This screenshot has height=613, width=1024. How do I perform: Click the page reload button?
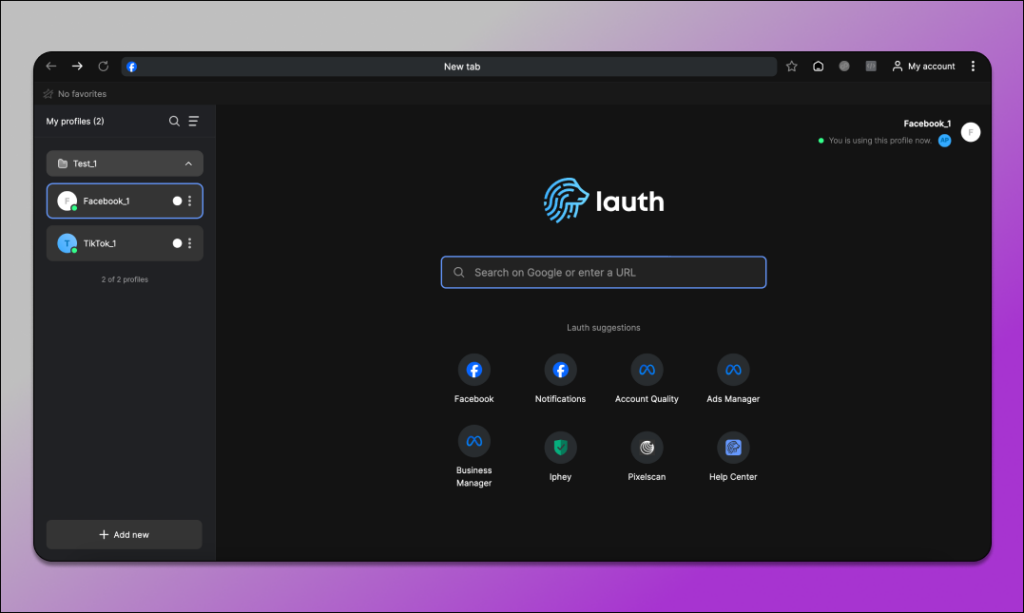[102, 66]
